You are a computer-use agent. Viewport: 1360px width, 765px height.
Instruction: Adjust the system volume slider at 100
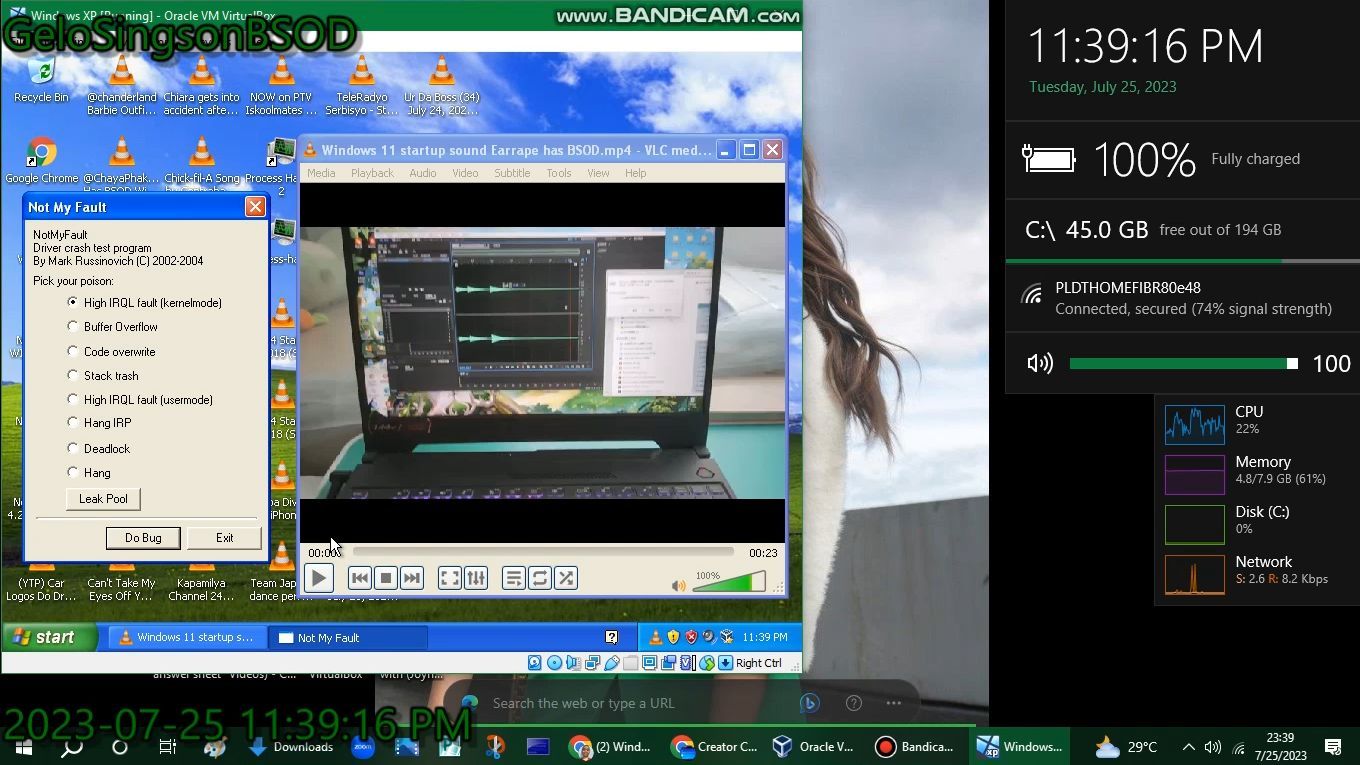click(x=1184, y=364)
